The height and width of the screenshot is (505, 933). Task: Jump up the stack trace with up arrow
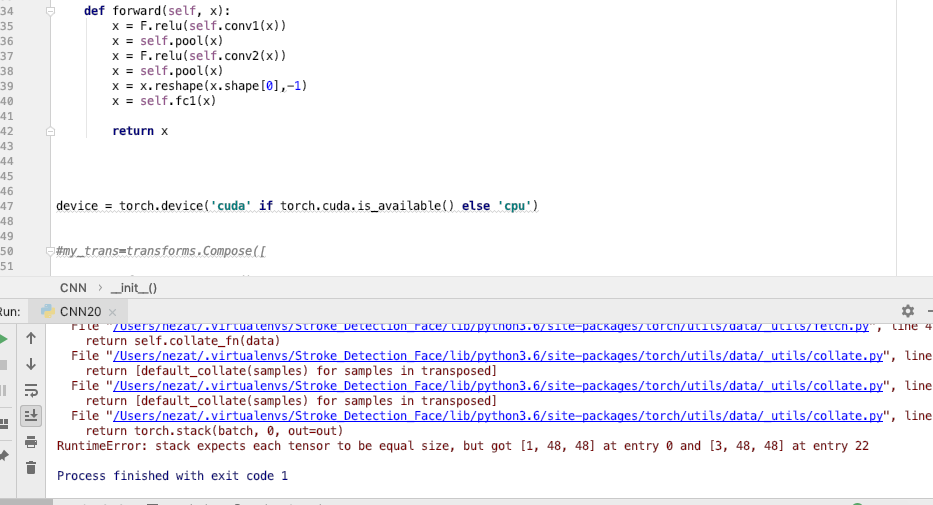click(x=31, y=338)
